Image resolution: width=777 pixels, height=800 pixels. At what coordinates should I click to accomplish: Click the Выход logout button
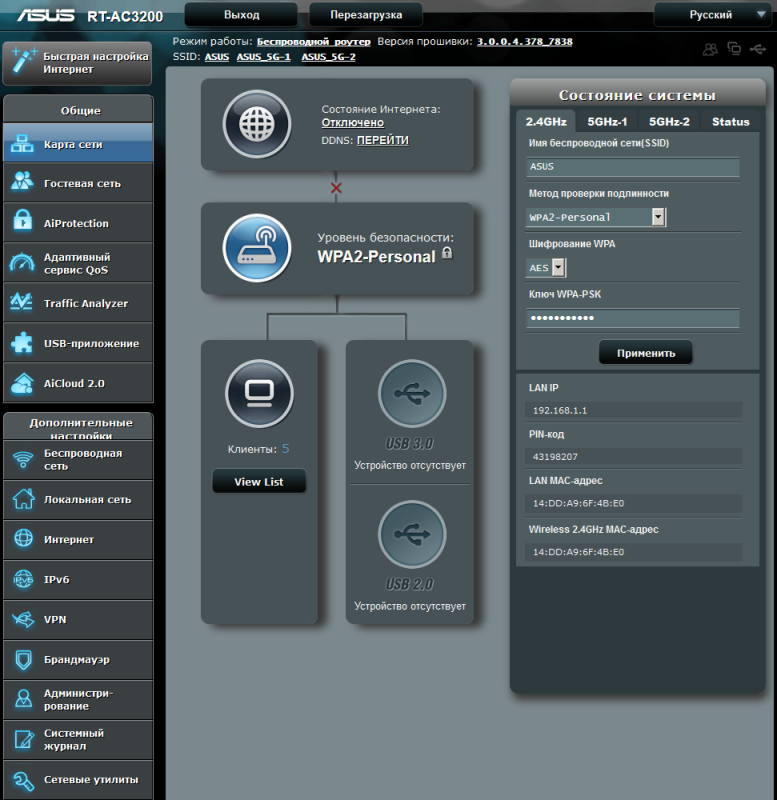(241, 15)
